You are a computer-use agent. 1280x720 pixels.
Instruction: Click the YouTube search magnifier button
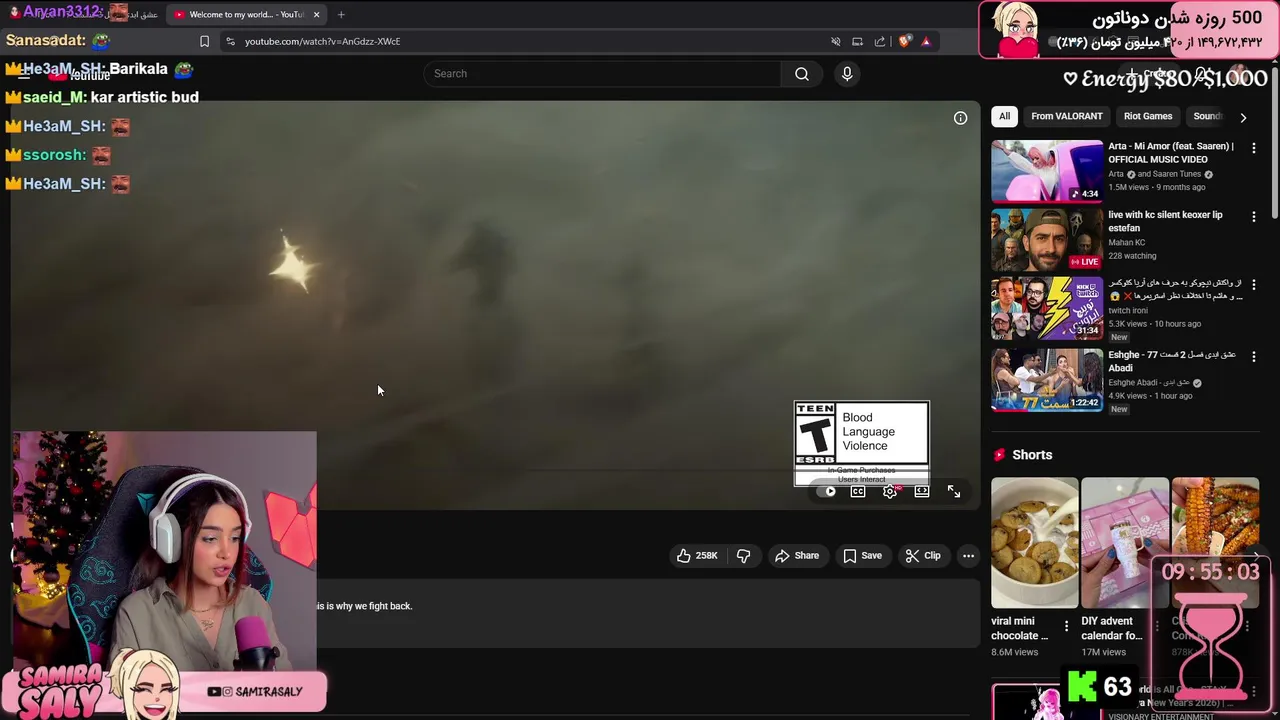pos(802,74)
